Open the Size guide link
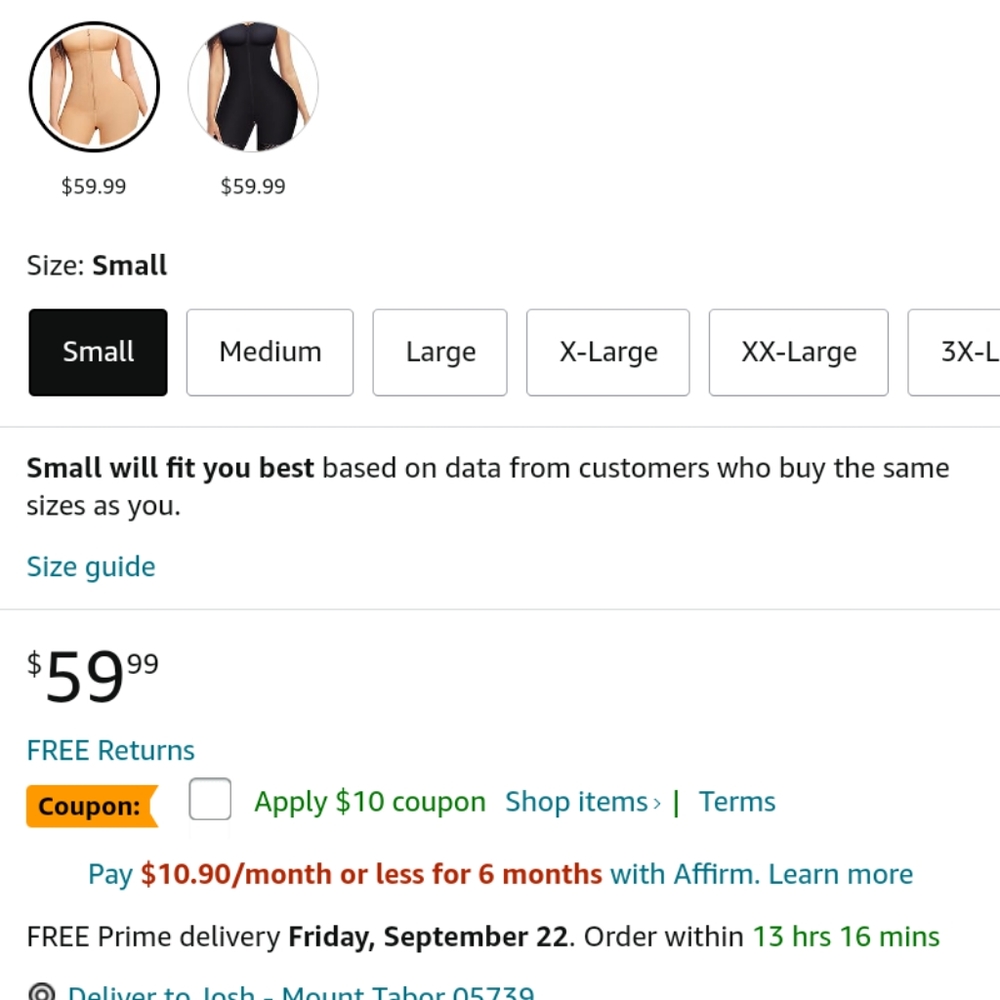 point(91,567)
